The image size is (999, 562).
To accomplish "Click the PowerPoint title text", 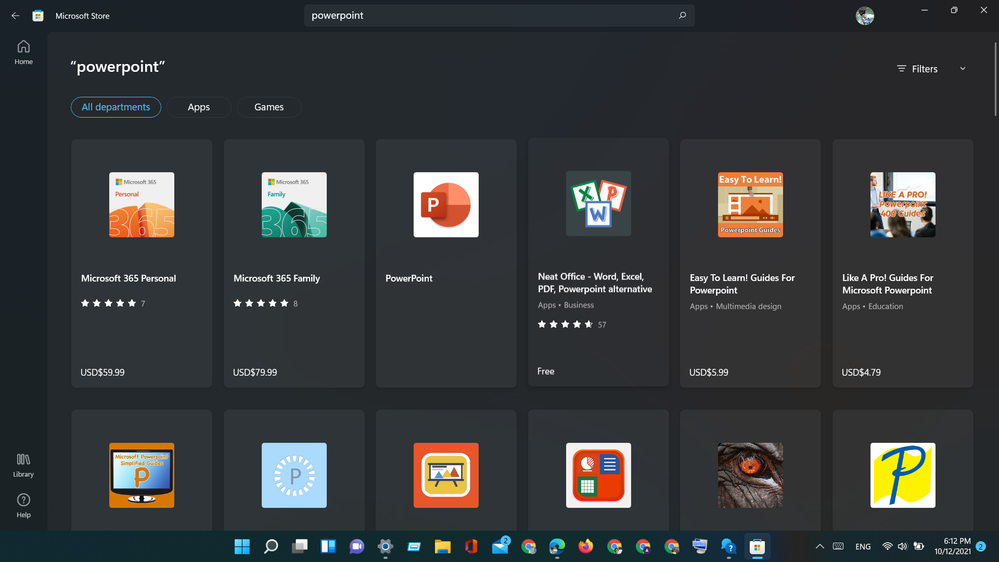I will click(409, 278).
